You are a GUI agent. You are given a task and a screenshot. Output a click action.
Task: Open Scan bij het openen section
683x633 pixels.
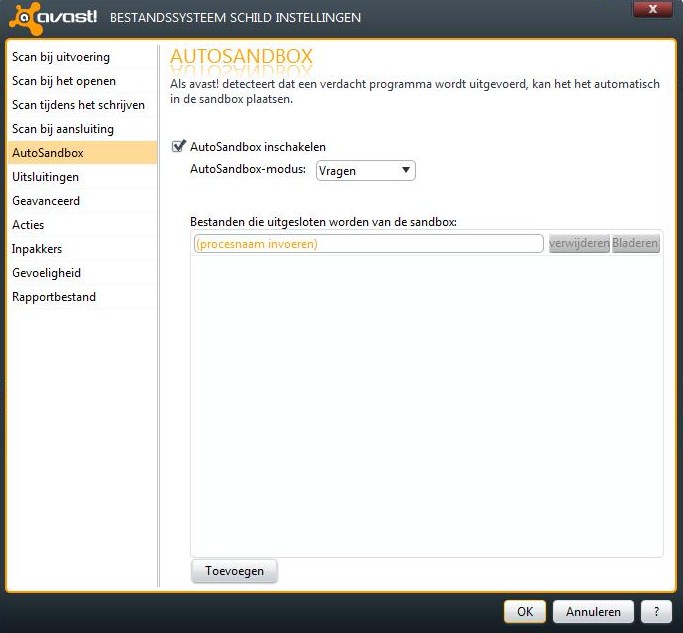click(x=82, y=81)
